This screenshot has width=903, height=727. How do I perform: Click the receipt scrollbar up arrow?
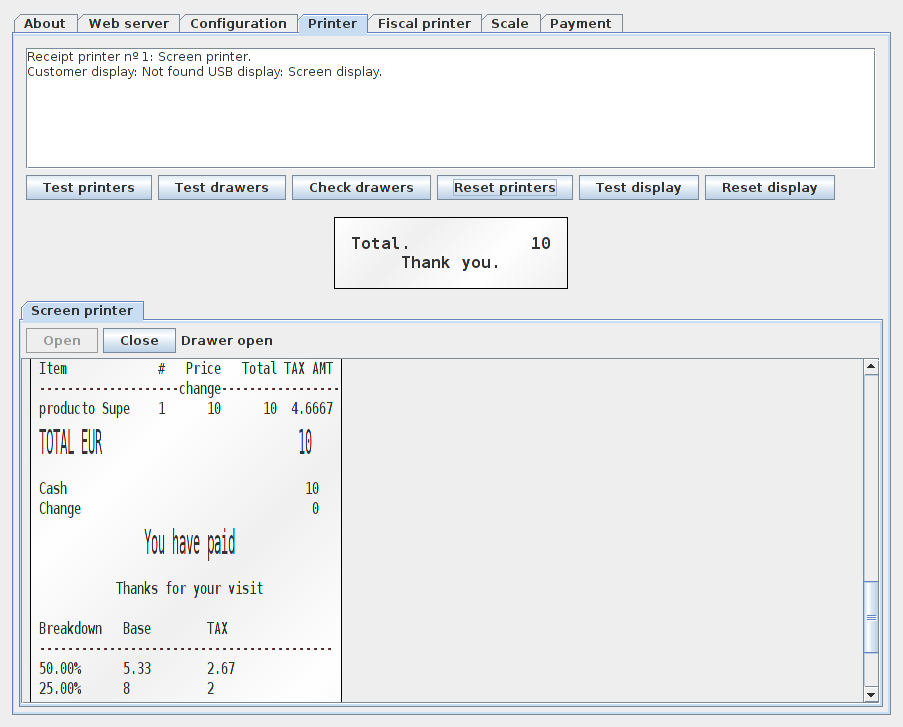[x=871, y=366]
